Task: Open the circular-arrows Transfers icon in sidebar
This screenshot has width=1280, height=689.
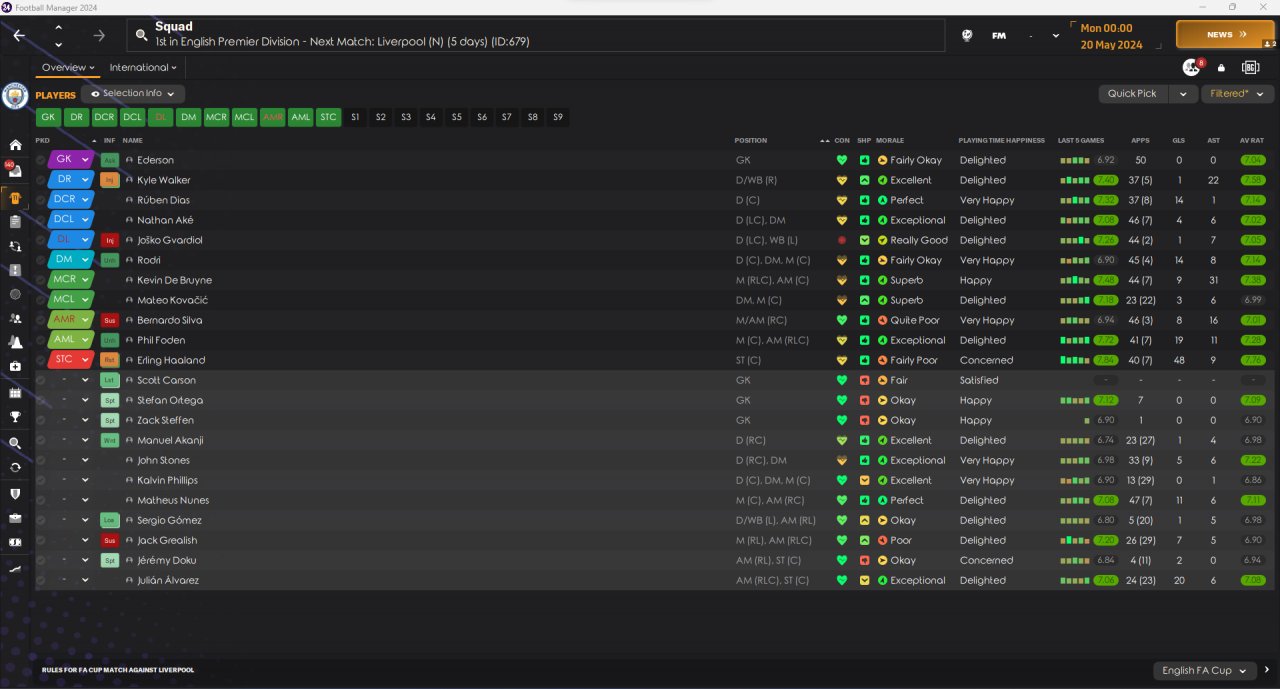Action: [x=15, y=467]
